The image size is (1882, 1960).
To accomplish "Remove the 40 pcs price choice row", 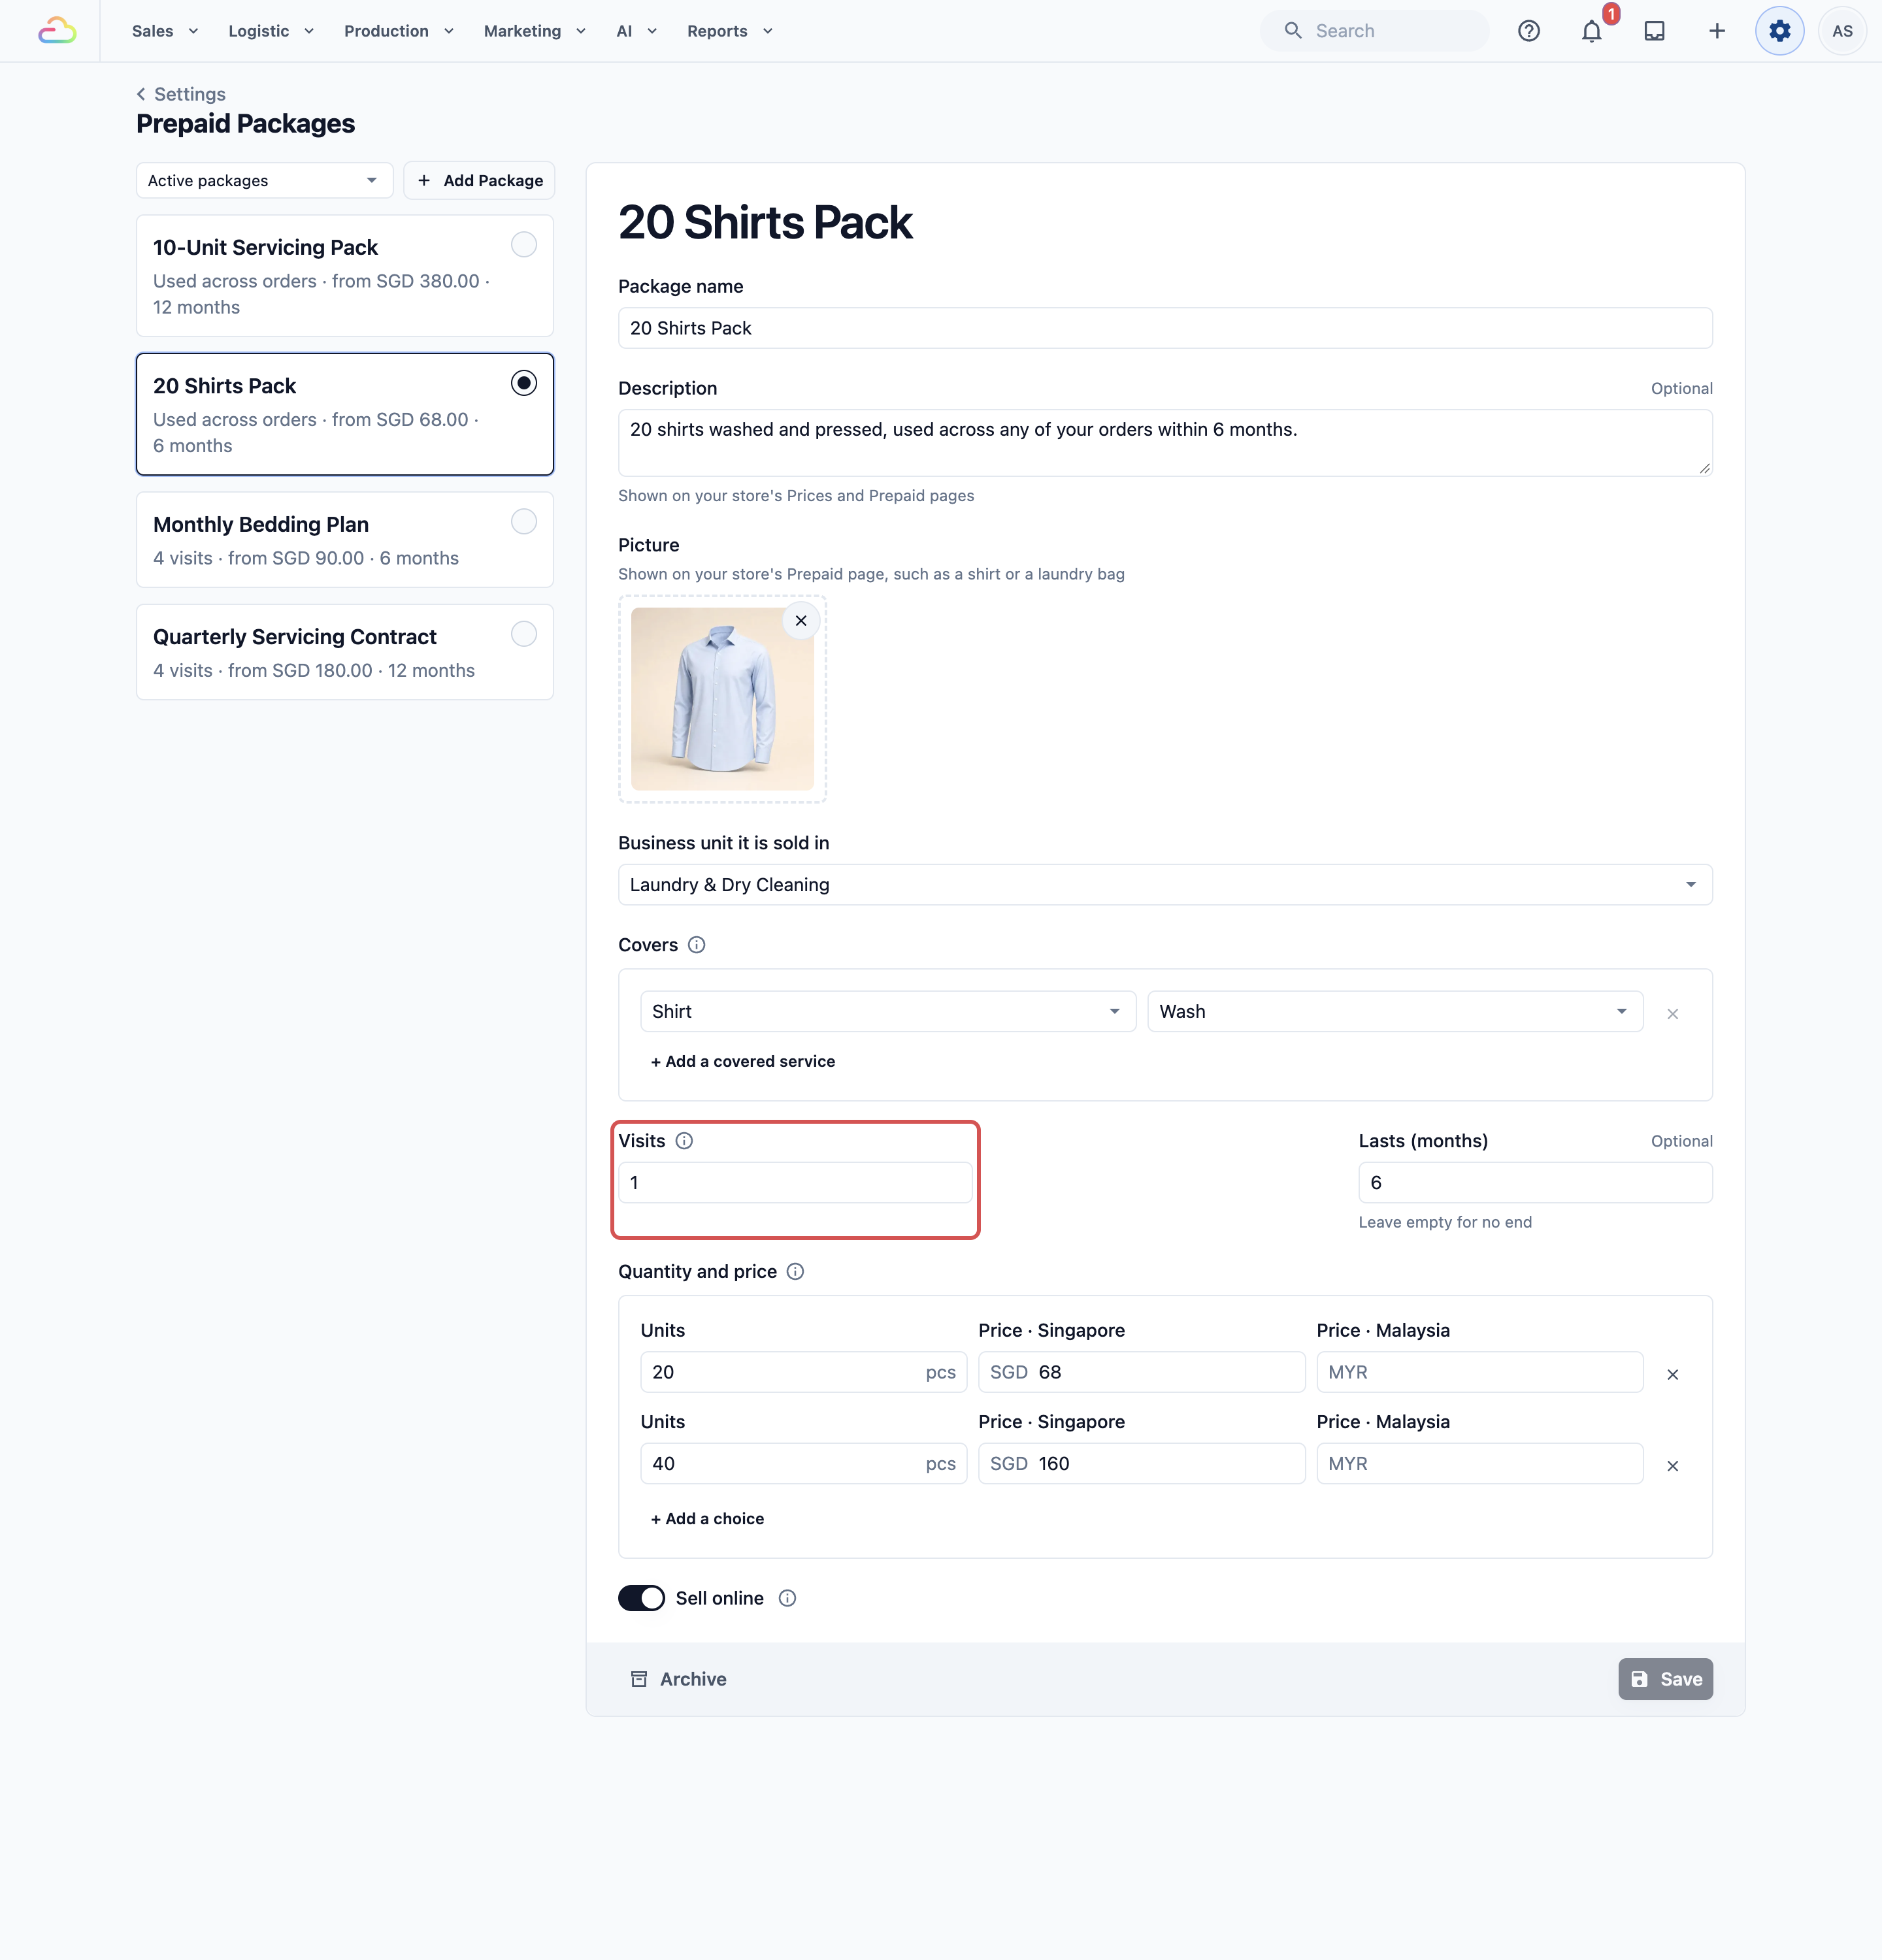I will click(1672, 1466).
